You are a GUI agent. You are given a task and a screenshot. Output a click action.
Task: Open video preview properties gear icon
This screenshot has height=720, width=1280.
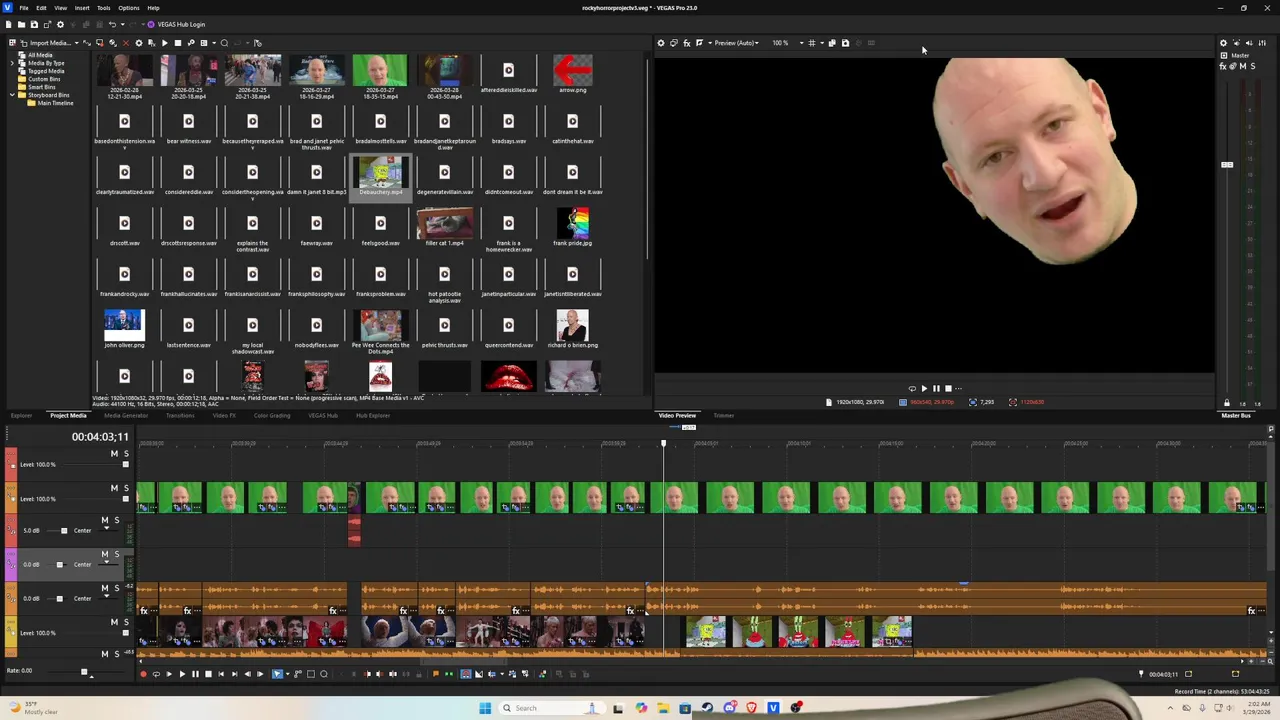click(x=660, y=43)
